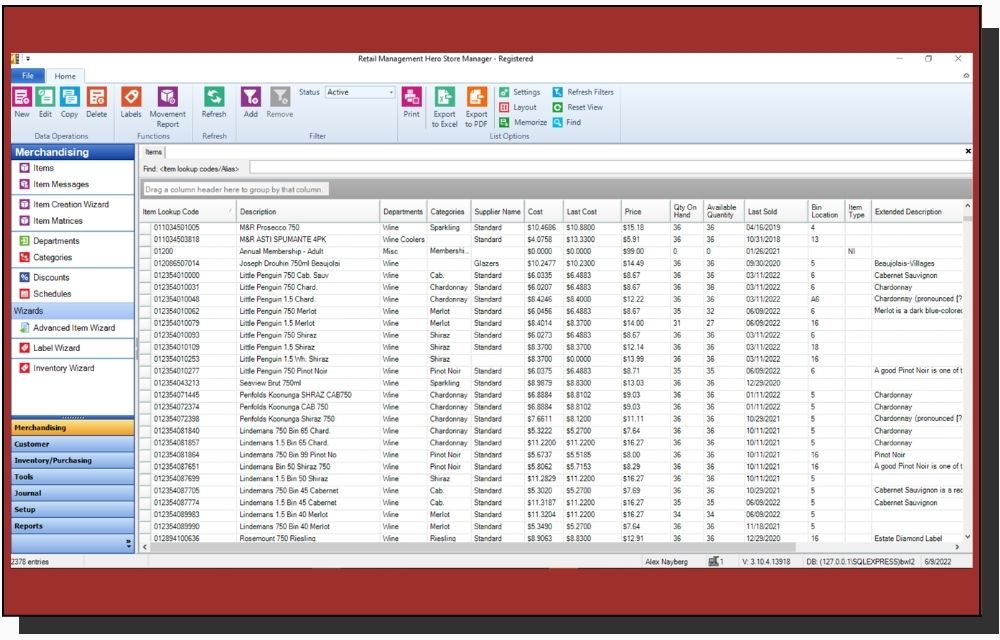Viewport: 1000px width, 640px height.
Task: Click Find in List Options
Action: click(x=567, y=122)
